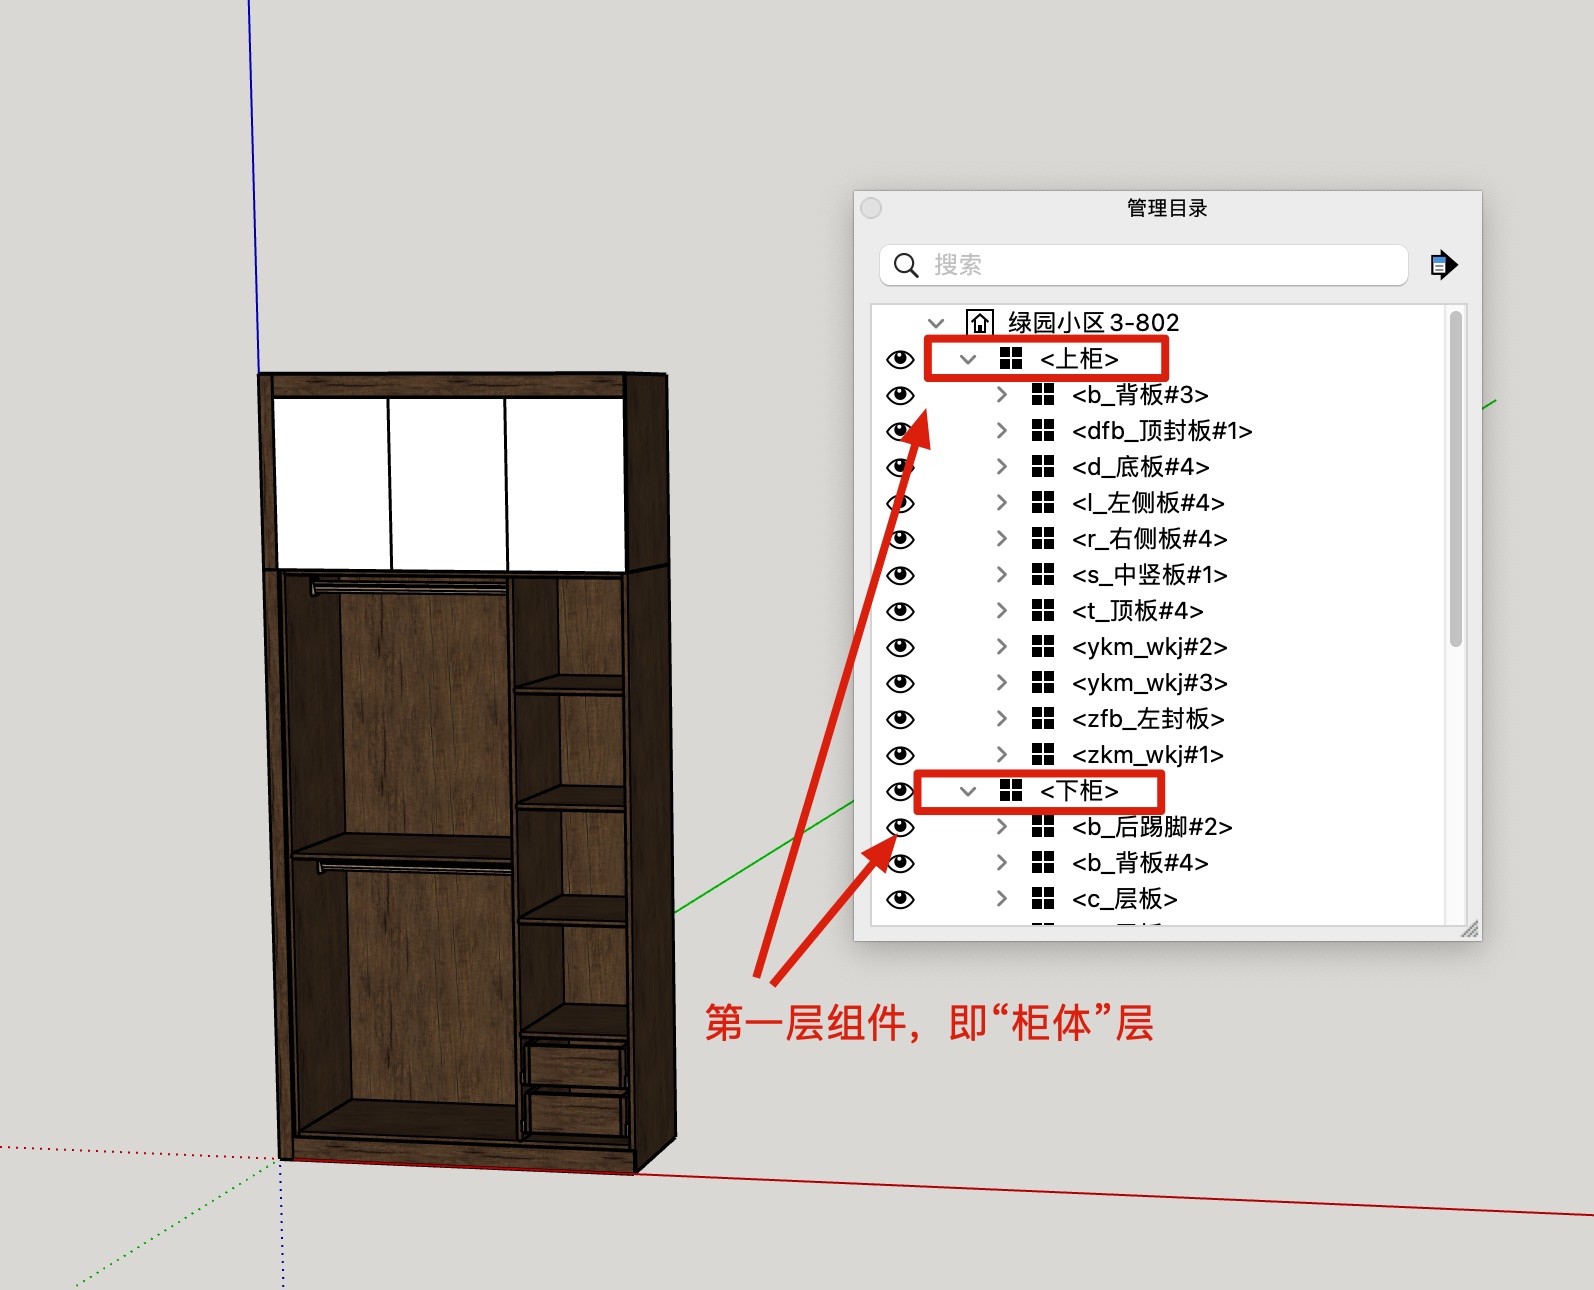
Task: Expand the b_后踢脚#2 component
Action: tap(1002, 827)
